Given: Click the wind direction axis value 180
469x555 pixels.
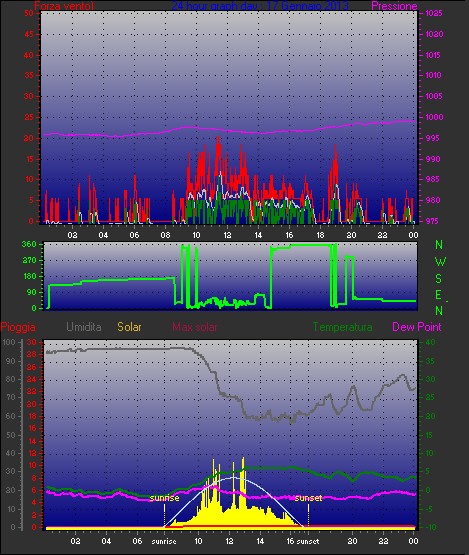Looking at the screenshot, I should (29, 276).
